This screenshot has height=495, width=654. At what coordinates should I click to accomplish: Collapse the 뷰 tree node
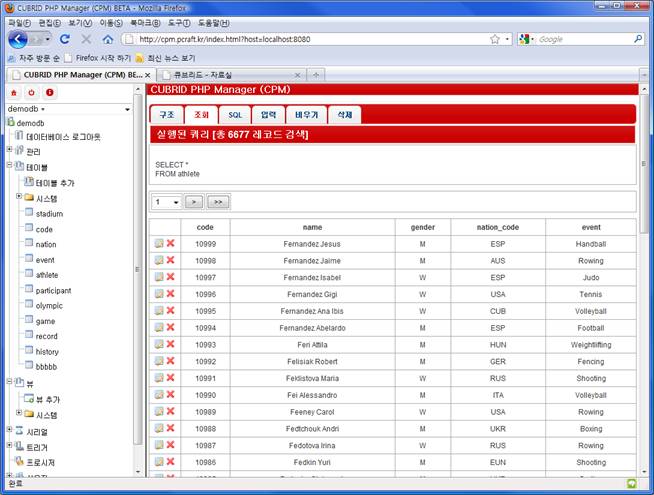pyautogui.click(x=9, y=381)
